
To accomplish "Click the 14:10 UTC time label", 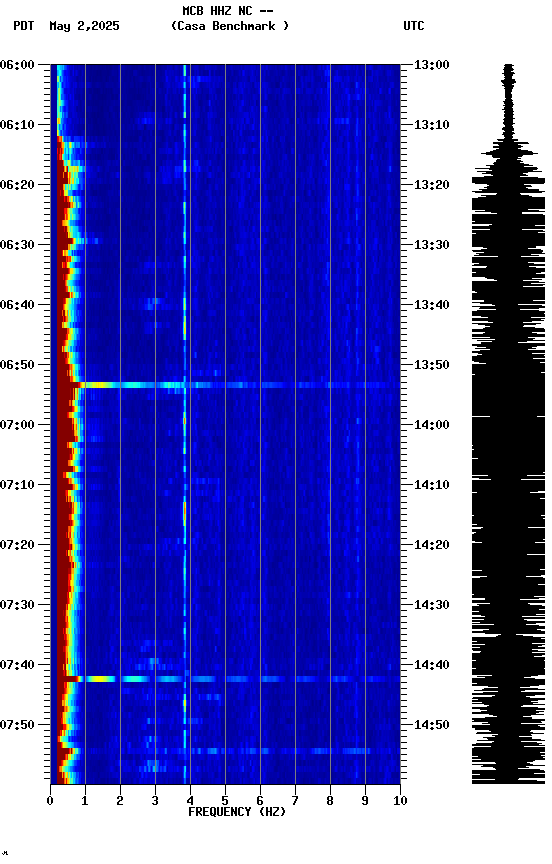I will point(432,485).
